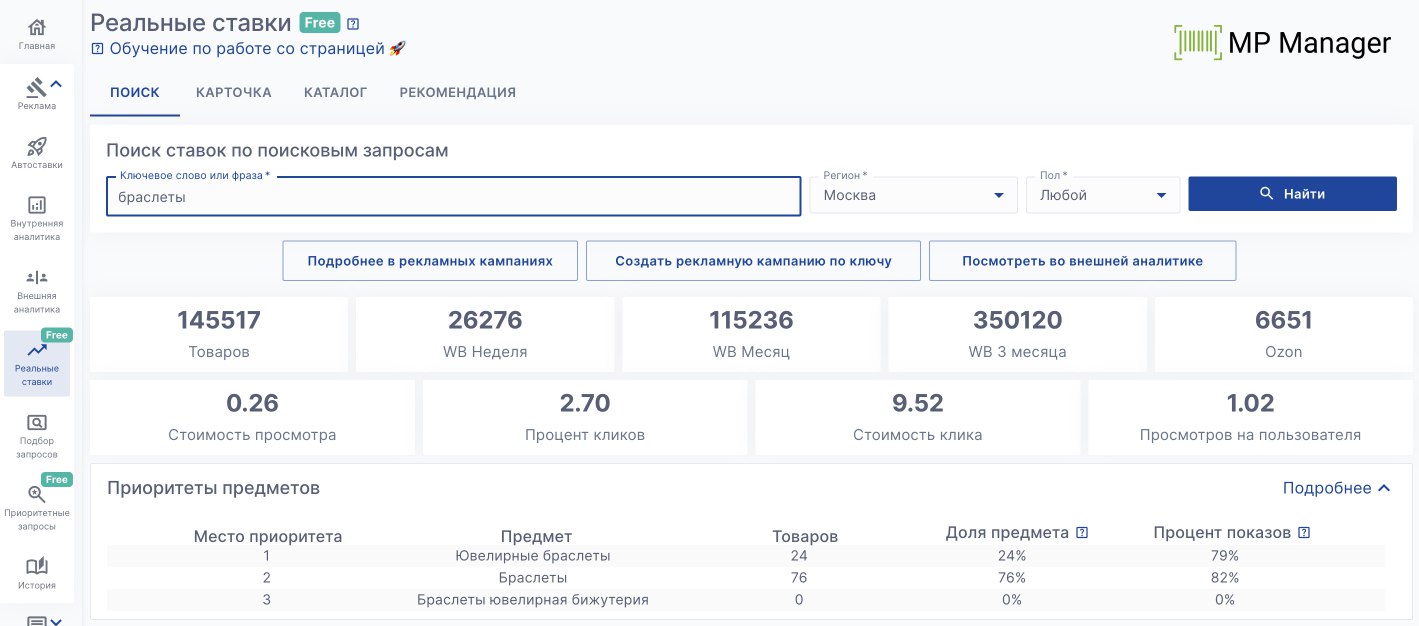Switch to the Каталог tab
This screenshot has height=626, width=1419.
pos(336,92)
